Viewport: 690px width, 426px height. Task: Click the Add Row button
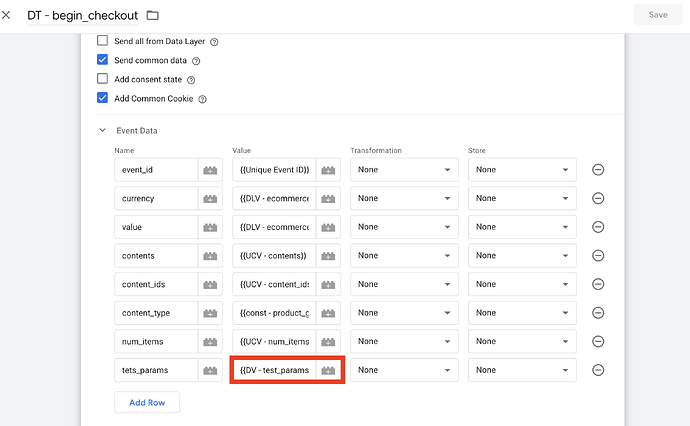147,402
